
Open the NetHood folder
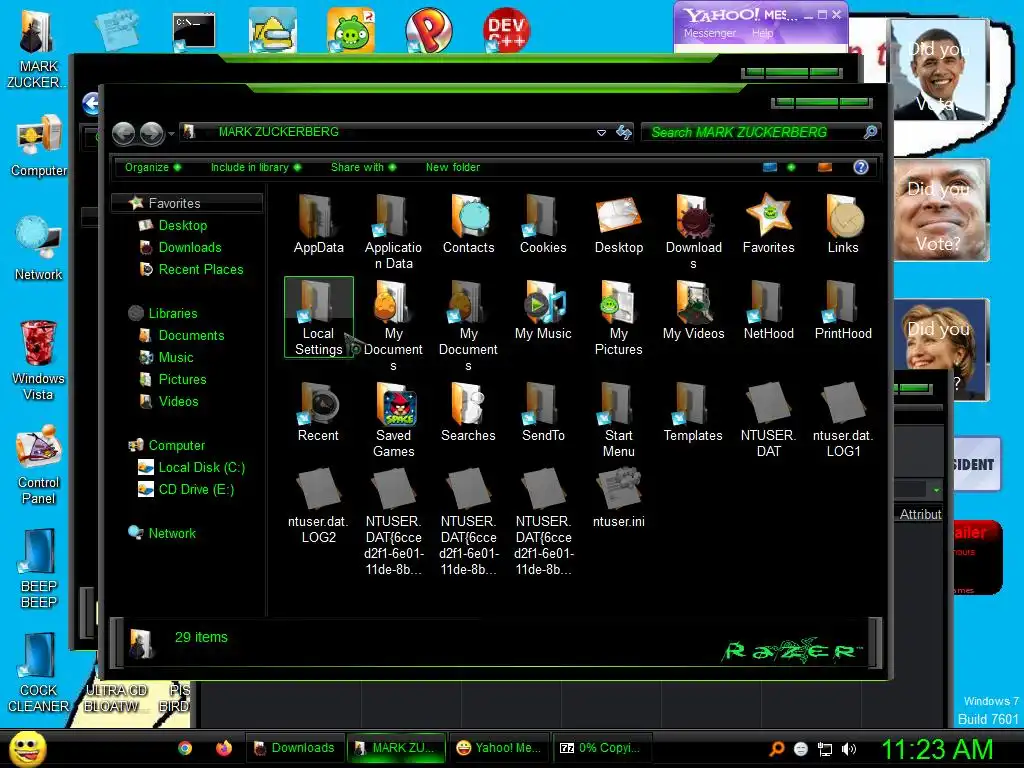click(769, 310)
